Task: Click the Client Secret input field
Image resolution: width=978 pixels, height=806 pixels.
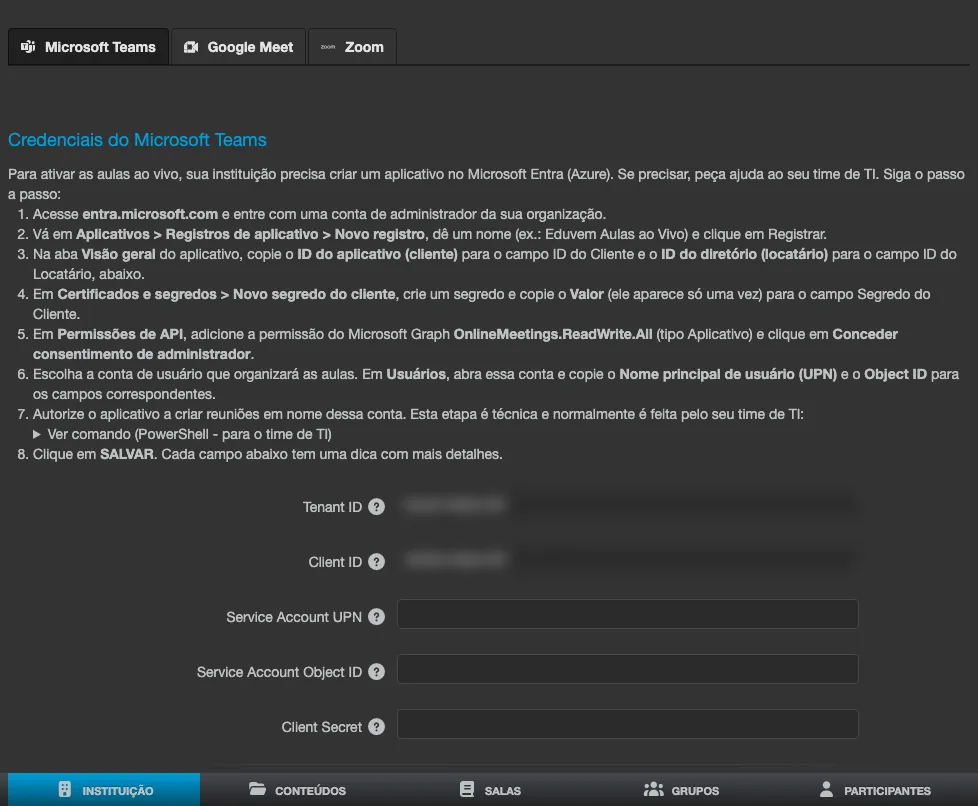Action: click(x=627, y=724)
